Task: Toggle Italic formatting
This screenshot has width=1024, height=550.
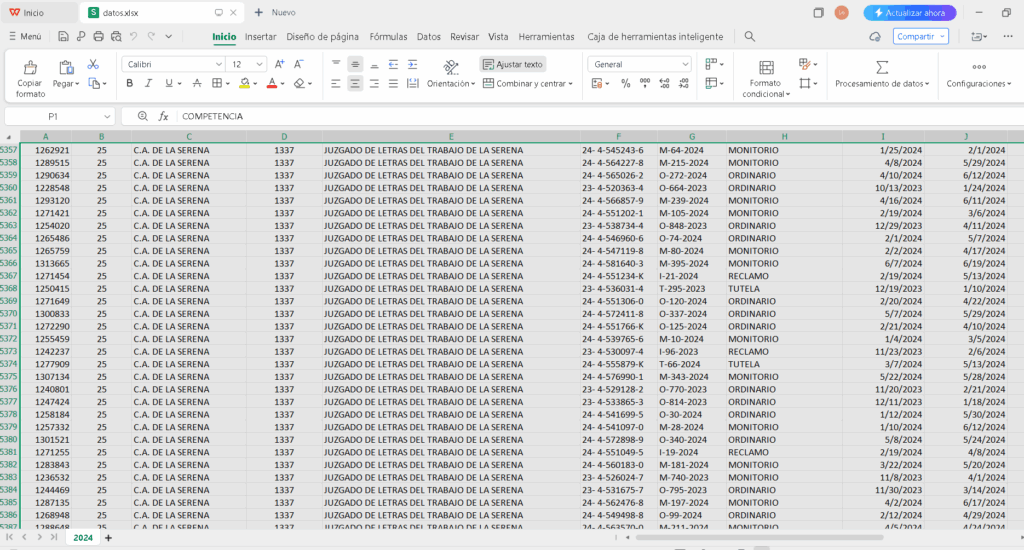Action: coord(150,84)
